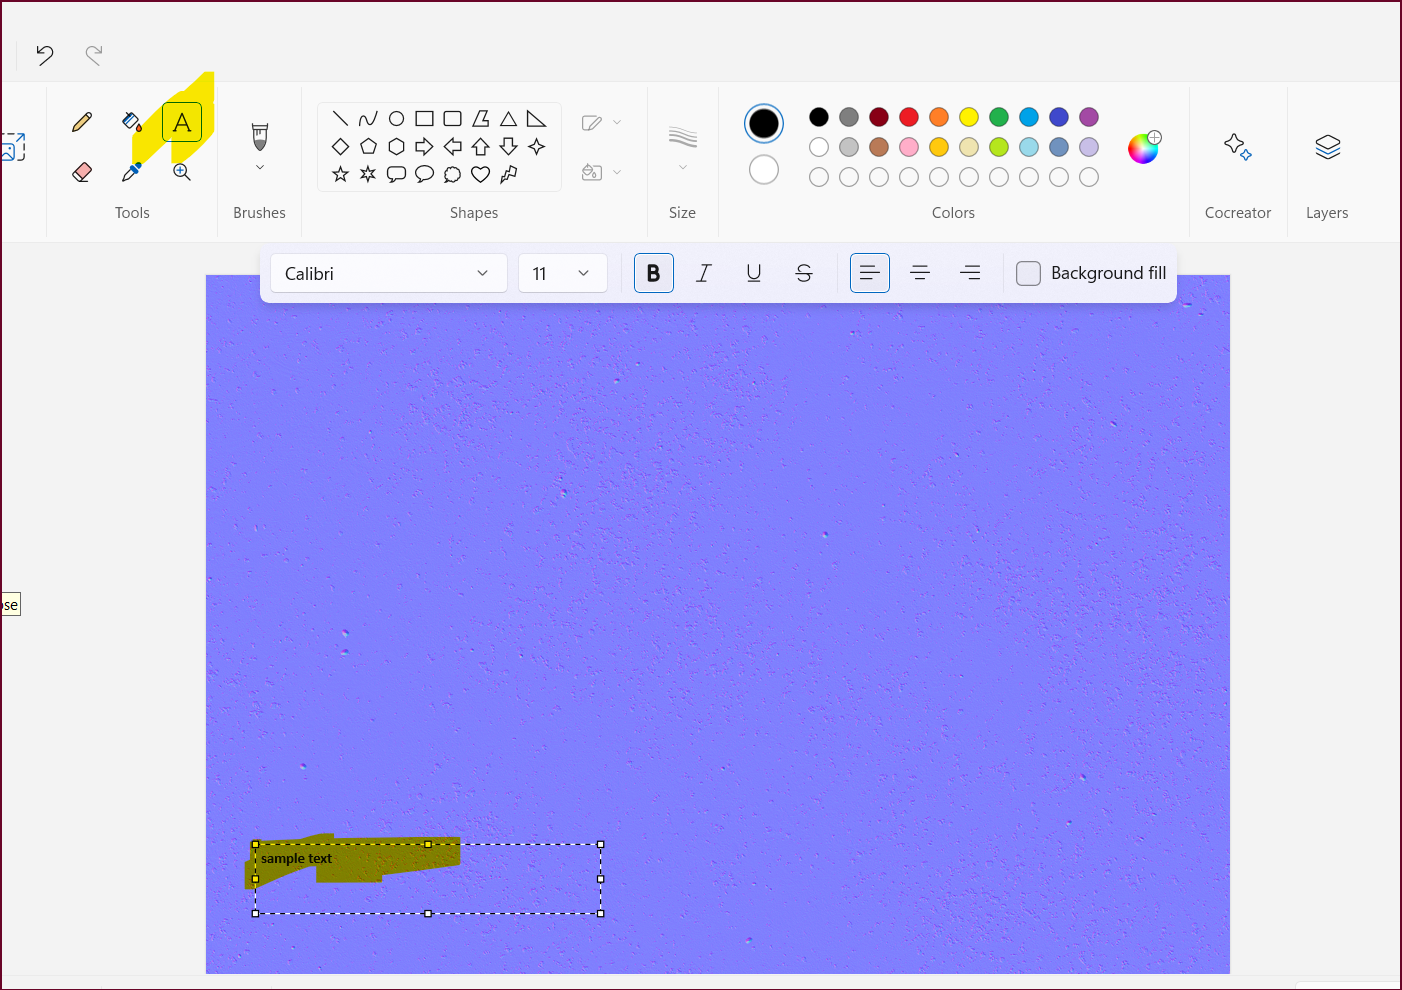Choose the right arrow shape

pyautogui.click(x=425, y=146)
